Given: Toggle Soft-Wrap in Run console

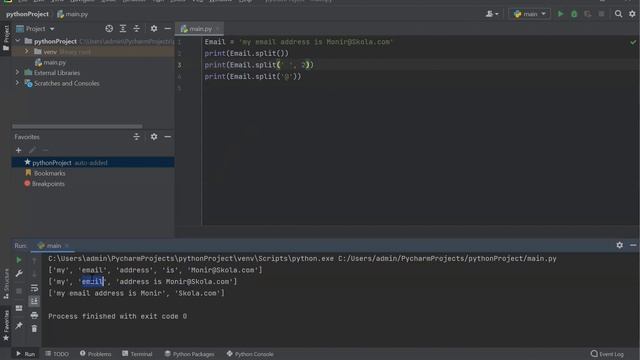Looking at the screenshot, I should (34, 288).
